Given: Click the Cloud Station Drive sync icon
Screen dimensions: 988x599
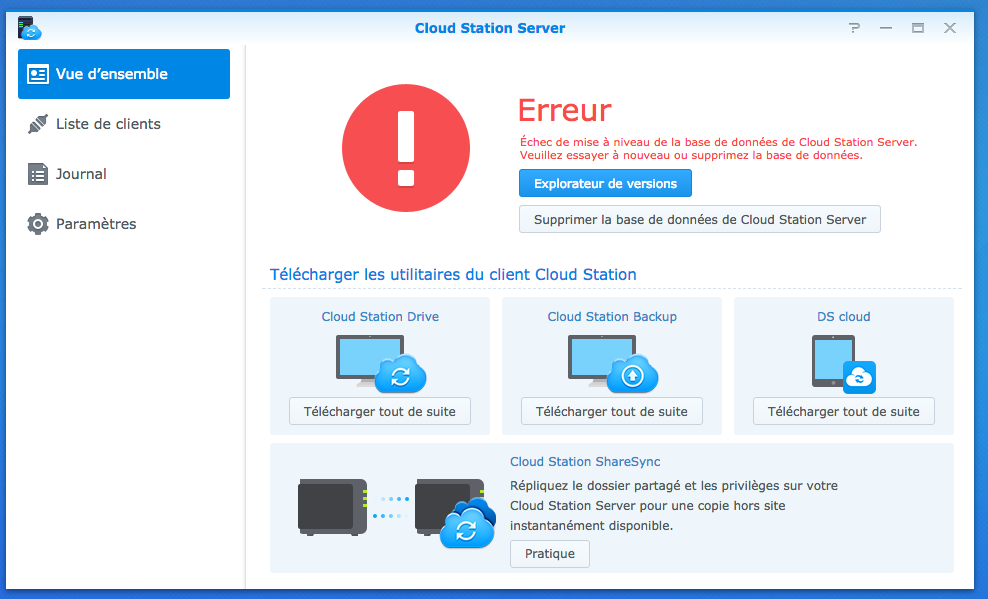Looking at the screenshot, I should tap(381, 362).
